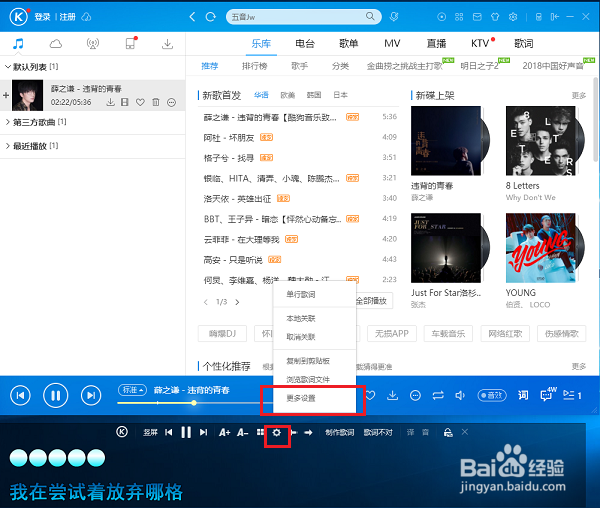Image resolution: width=600 pixels, height=508 pixels.
Task: Open the more-options circle icon in player bar
Action: point(415,395)
